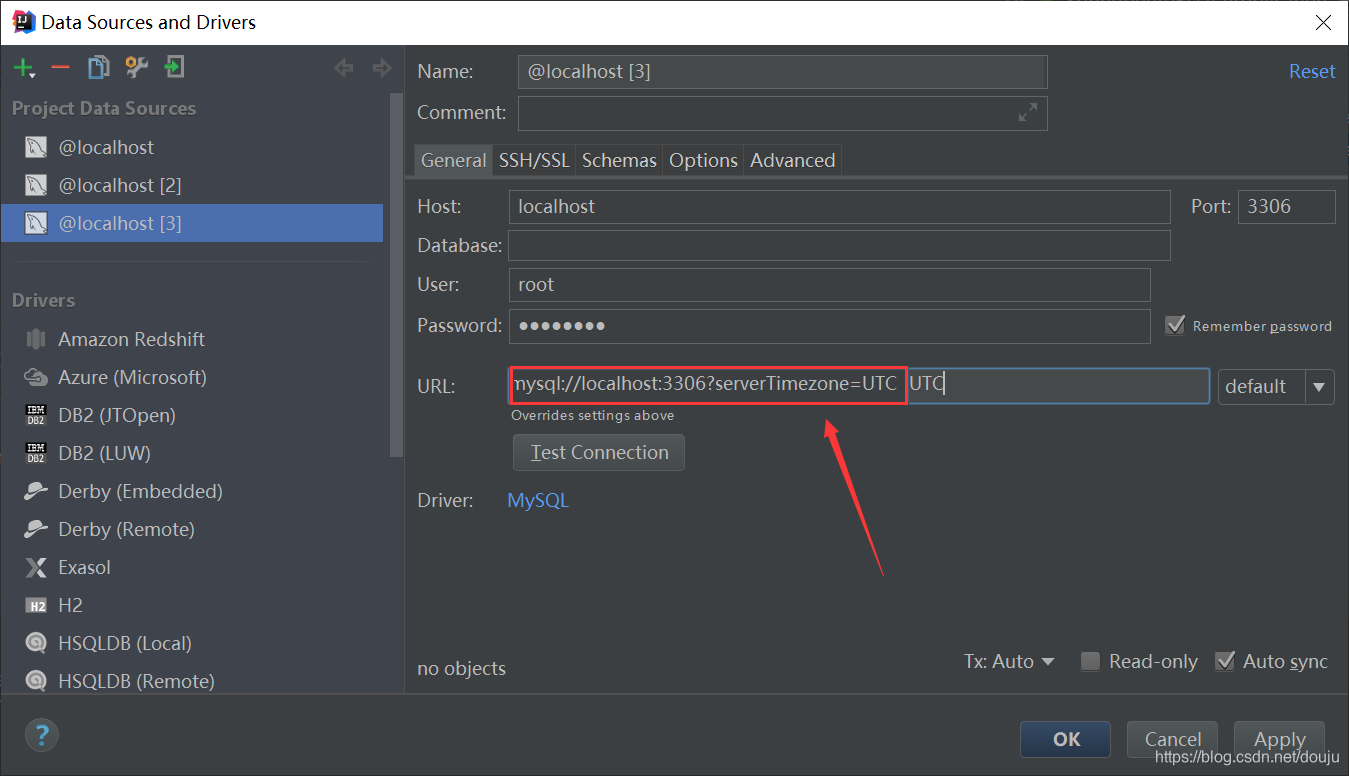Open the URL type default dropdown

click(1276, 386)
